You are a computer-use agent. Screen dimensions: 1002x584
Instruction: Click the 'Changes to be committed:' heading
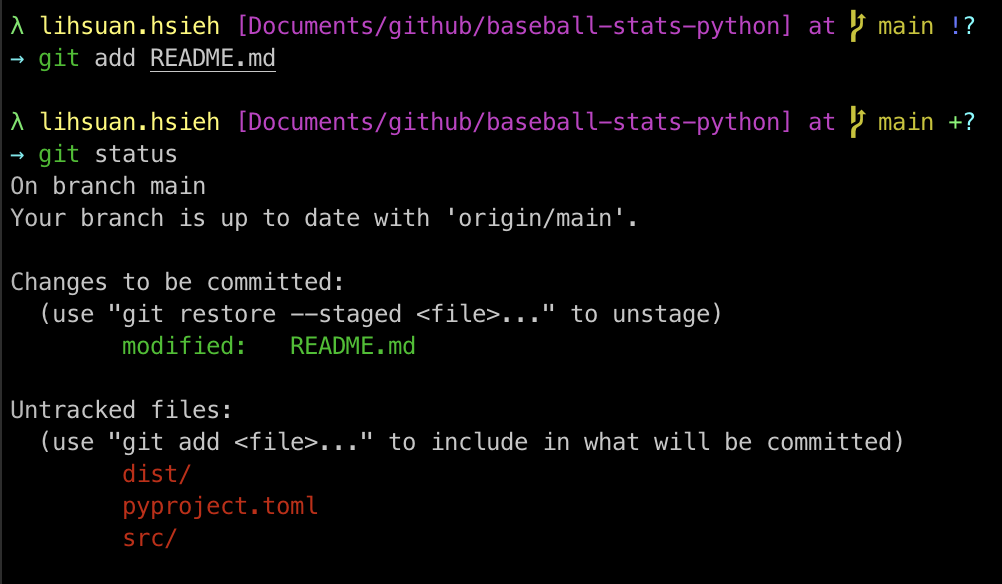[x=178, y=282]
